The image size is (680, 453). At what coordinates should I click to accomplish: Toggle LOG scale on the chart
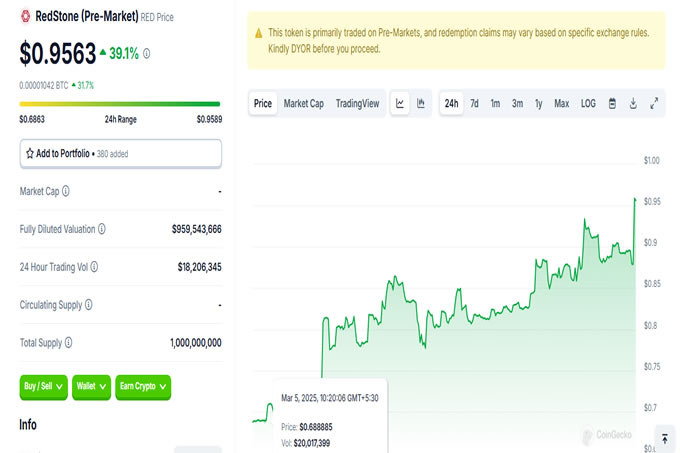point(588,103)
